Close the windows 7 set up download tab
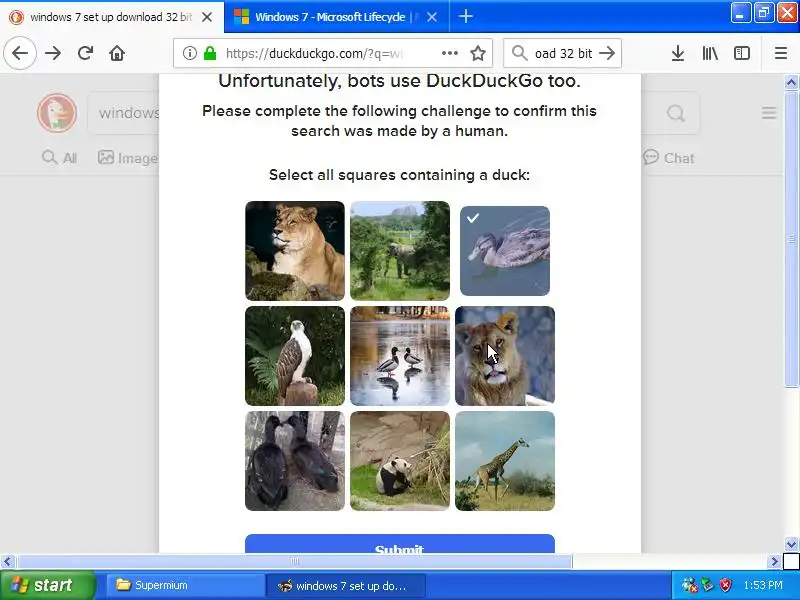This screenshot has height=600, width=800. coord(207,17)
